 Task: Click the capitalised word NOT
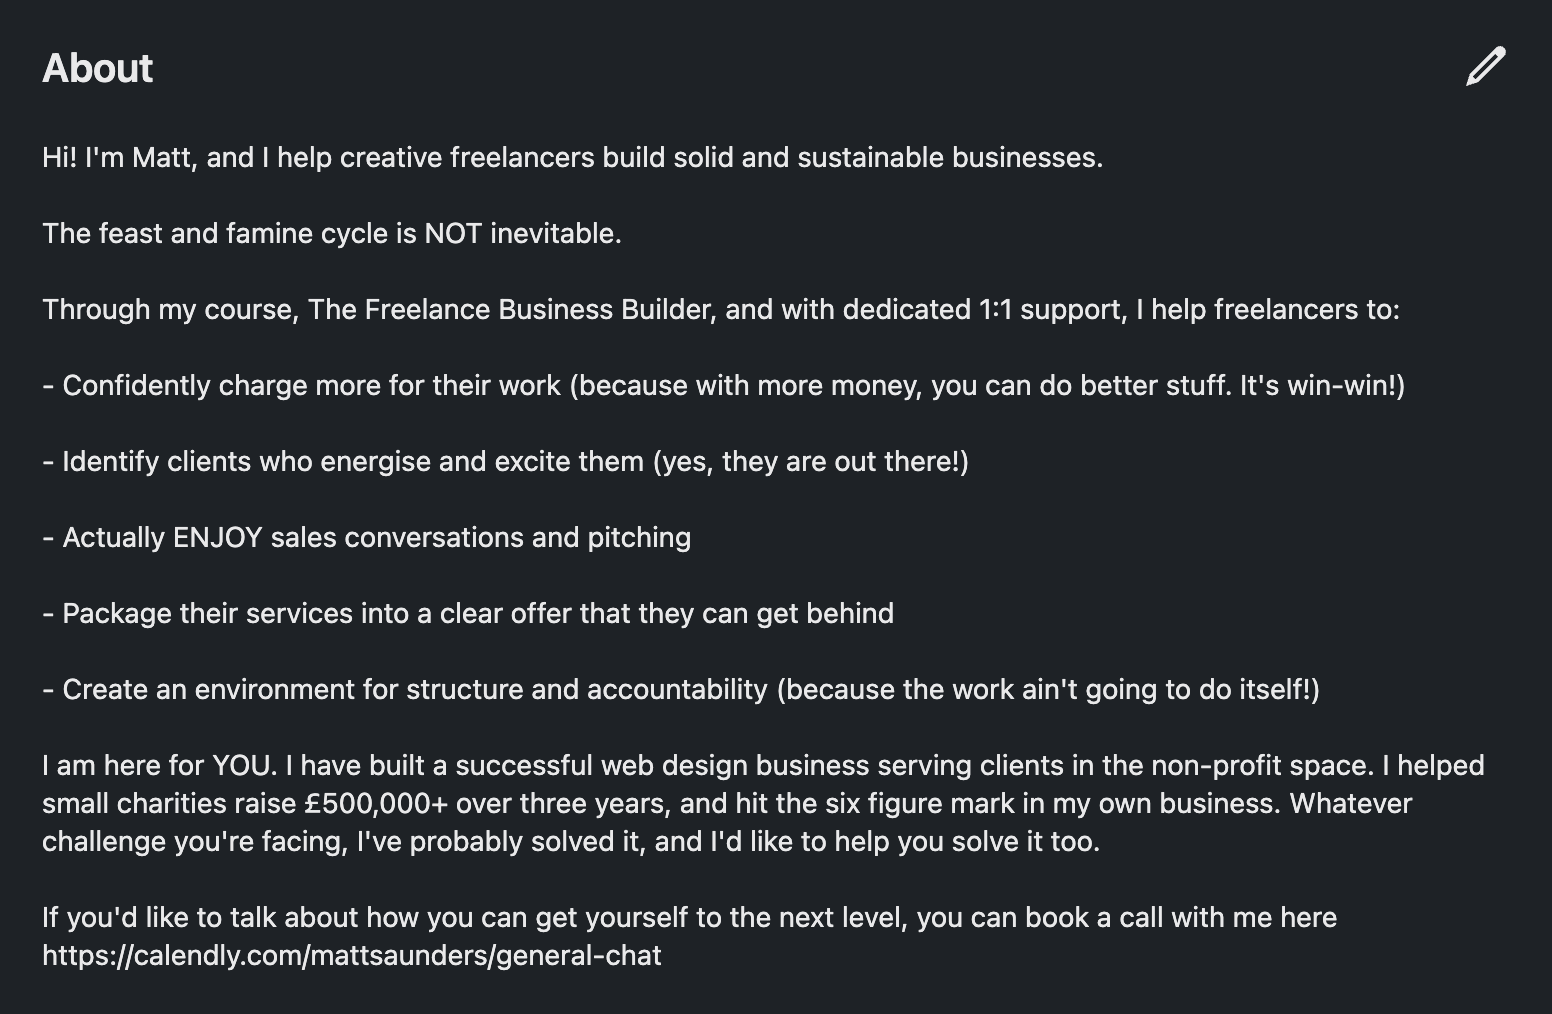coord(453,233)
